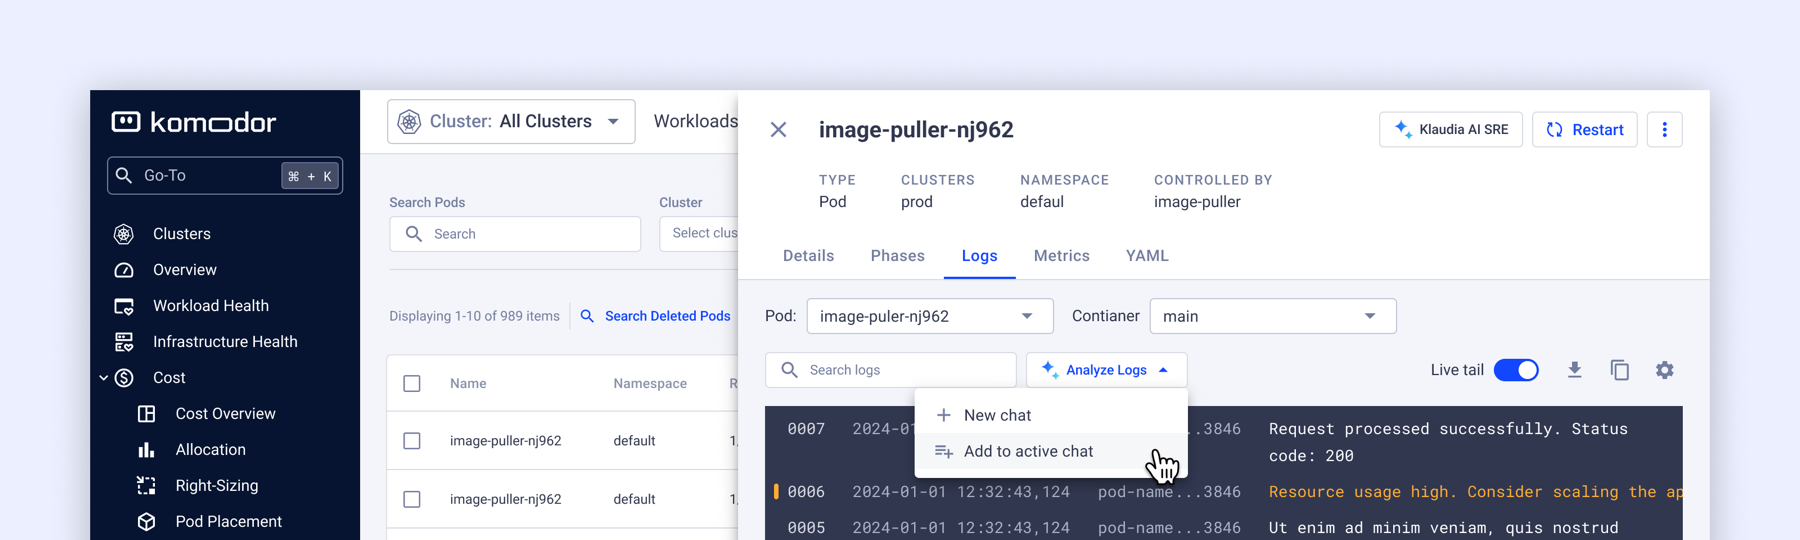
Task: Click the ⌘ + K shortcut badge
Action: pos(310,176)
